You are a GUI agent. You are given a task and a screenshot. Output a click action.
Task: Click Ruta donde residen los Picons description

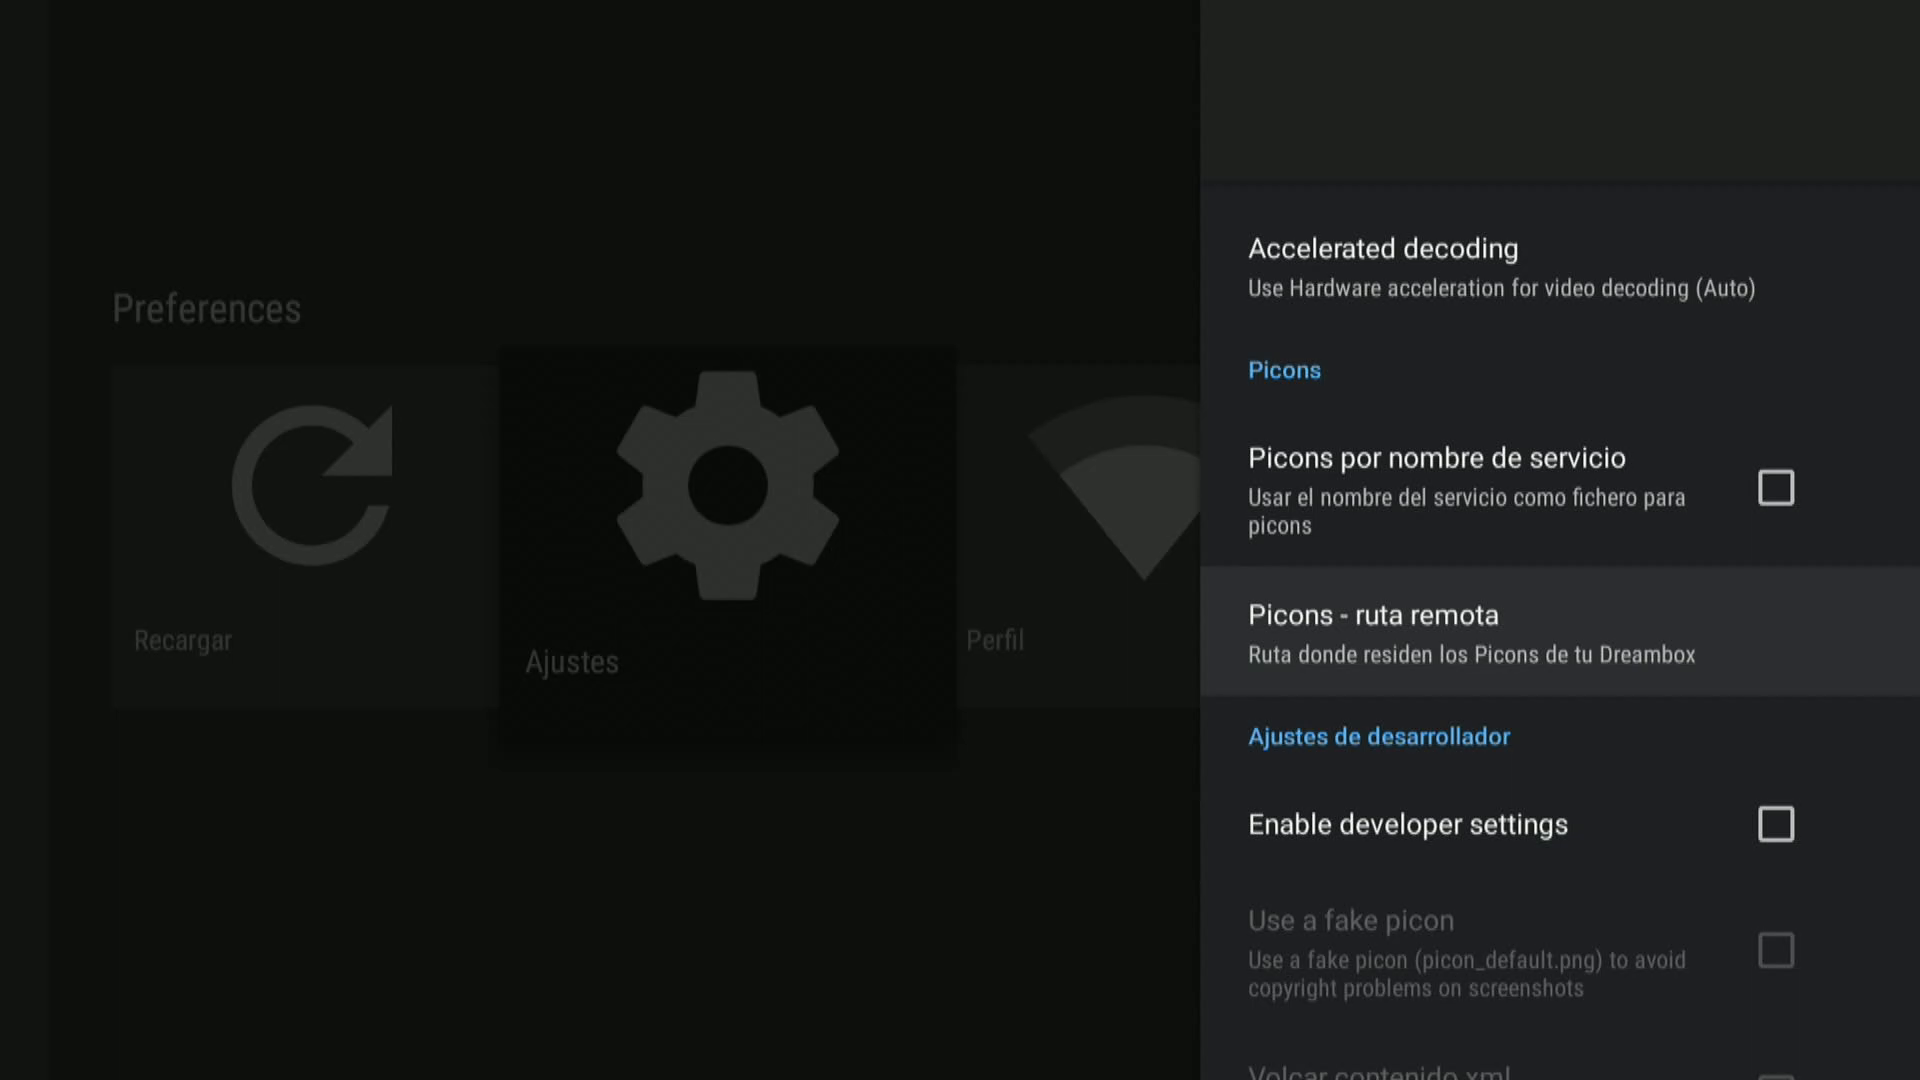coord(1471,655)
